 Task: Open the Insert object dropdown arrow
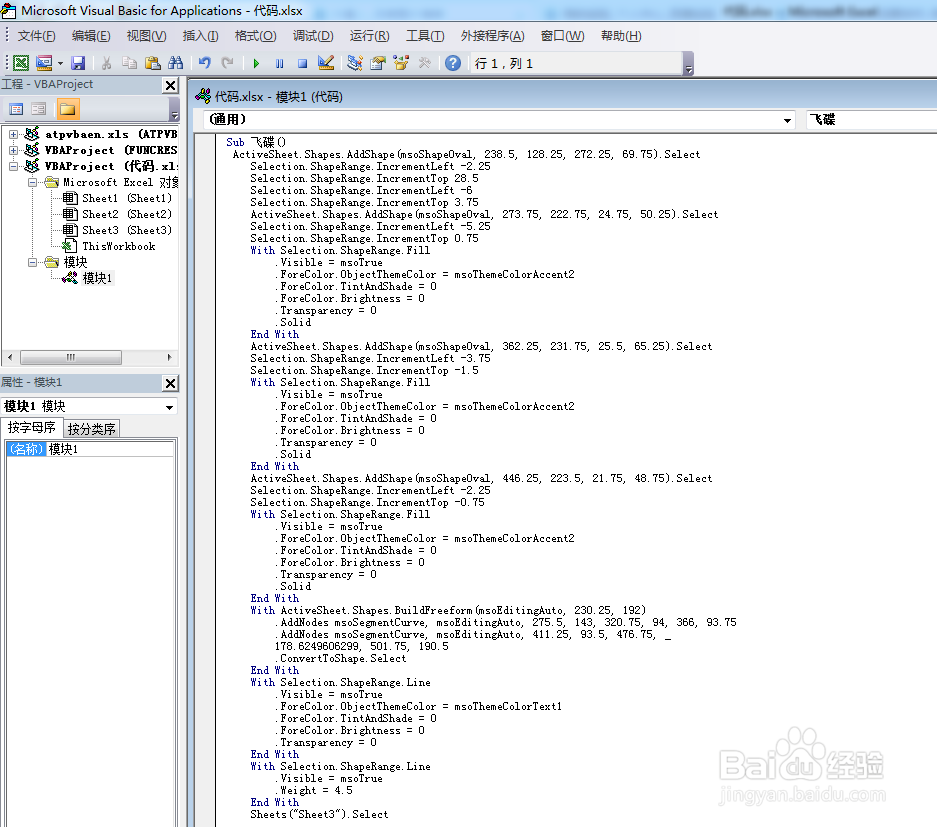[x=60, y=63]
